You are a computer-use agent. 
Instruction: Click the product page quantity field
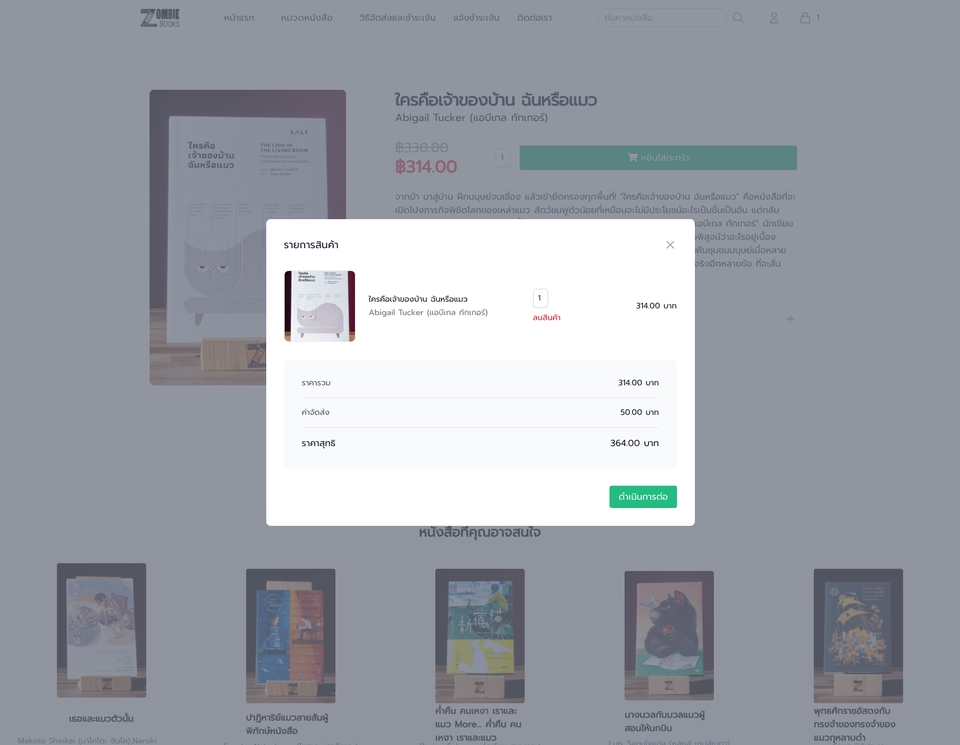pyautogui.click(x=503, y=158)
